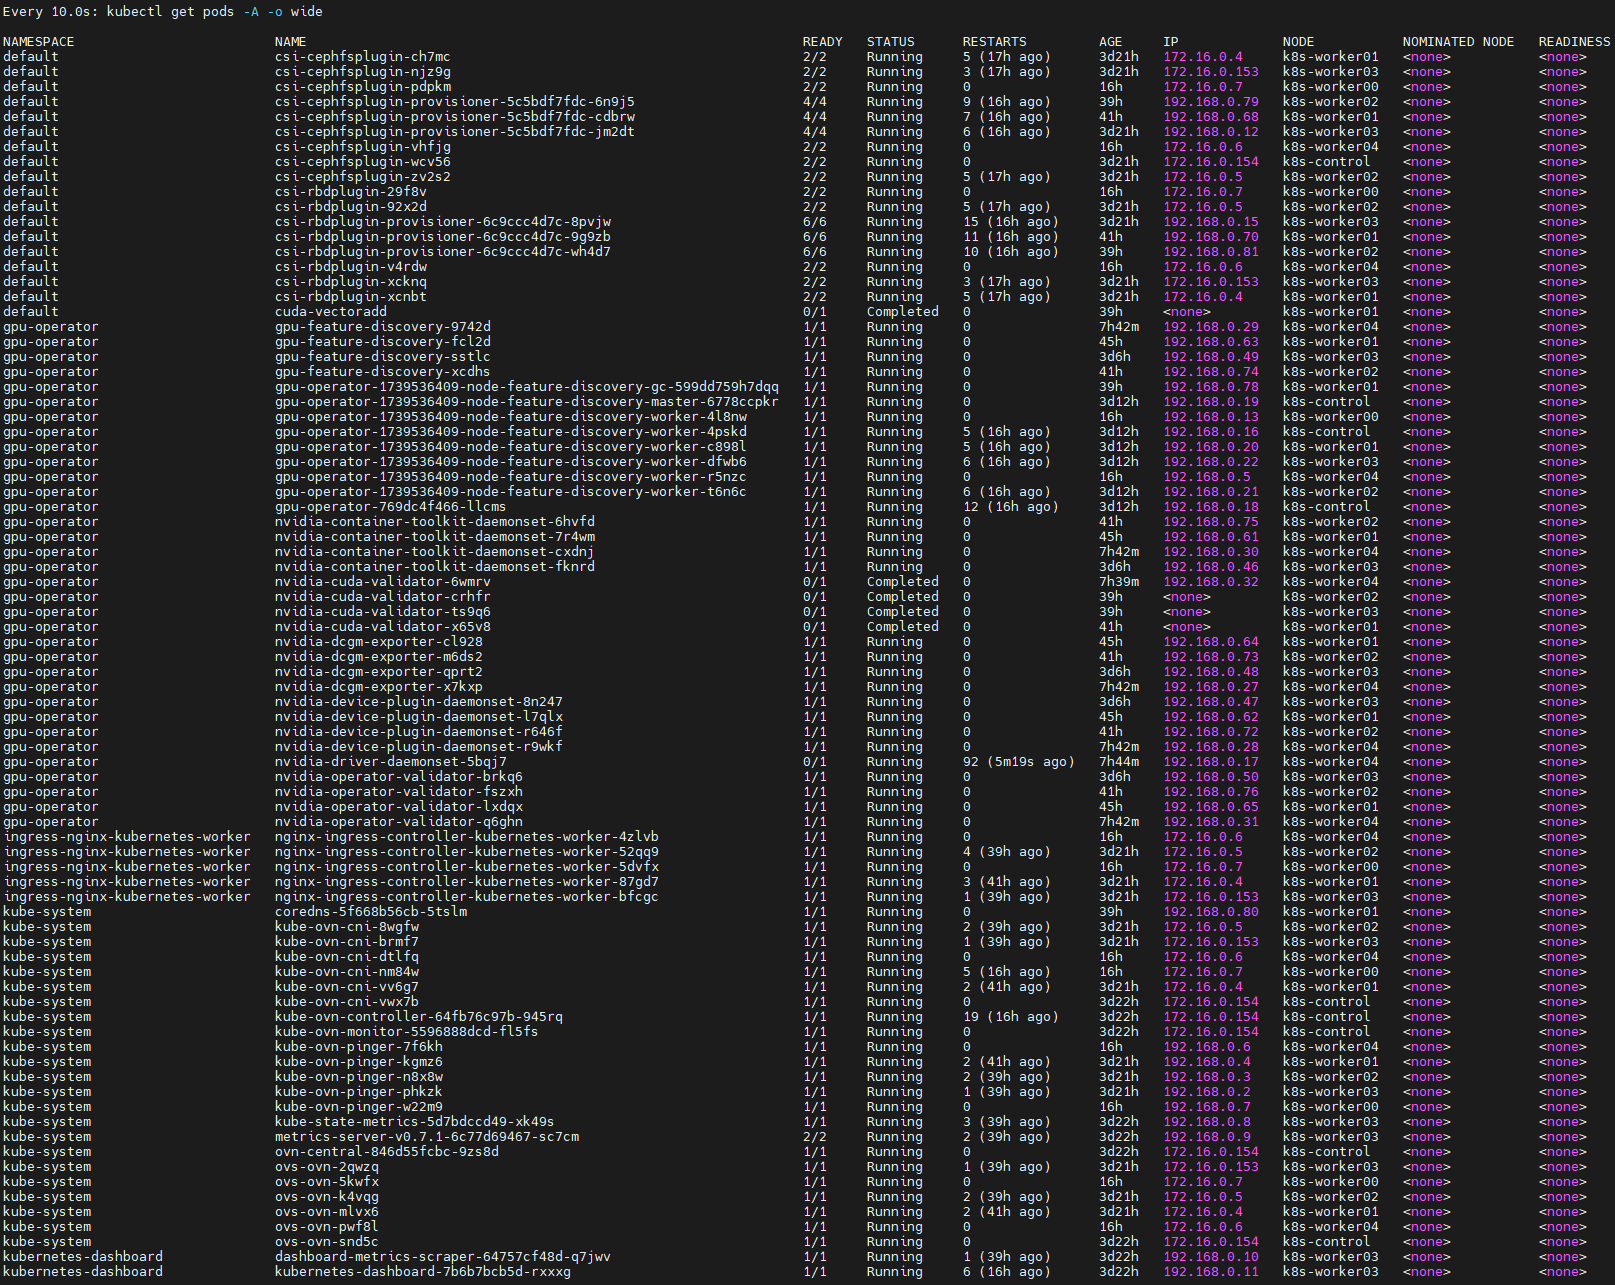The height and width of the screenshot is (1285, 1615).
Task: Click age value 7h44m
Action: click(1118, 762)
